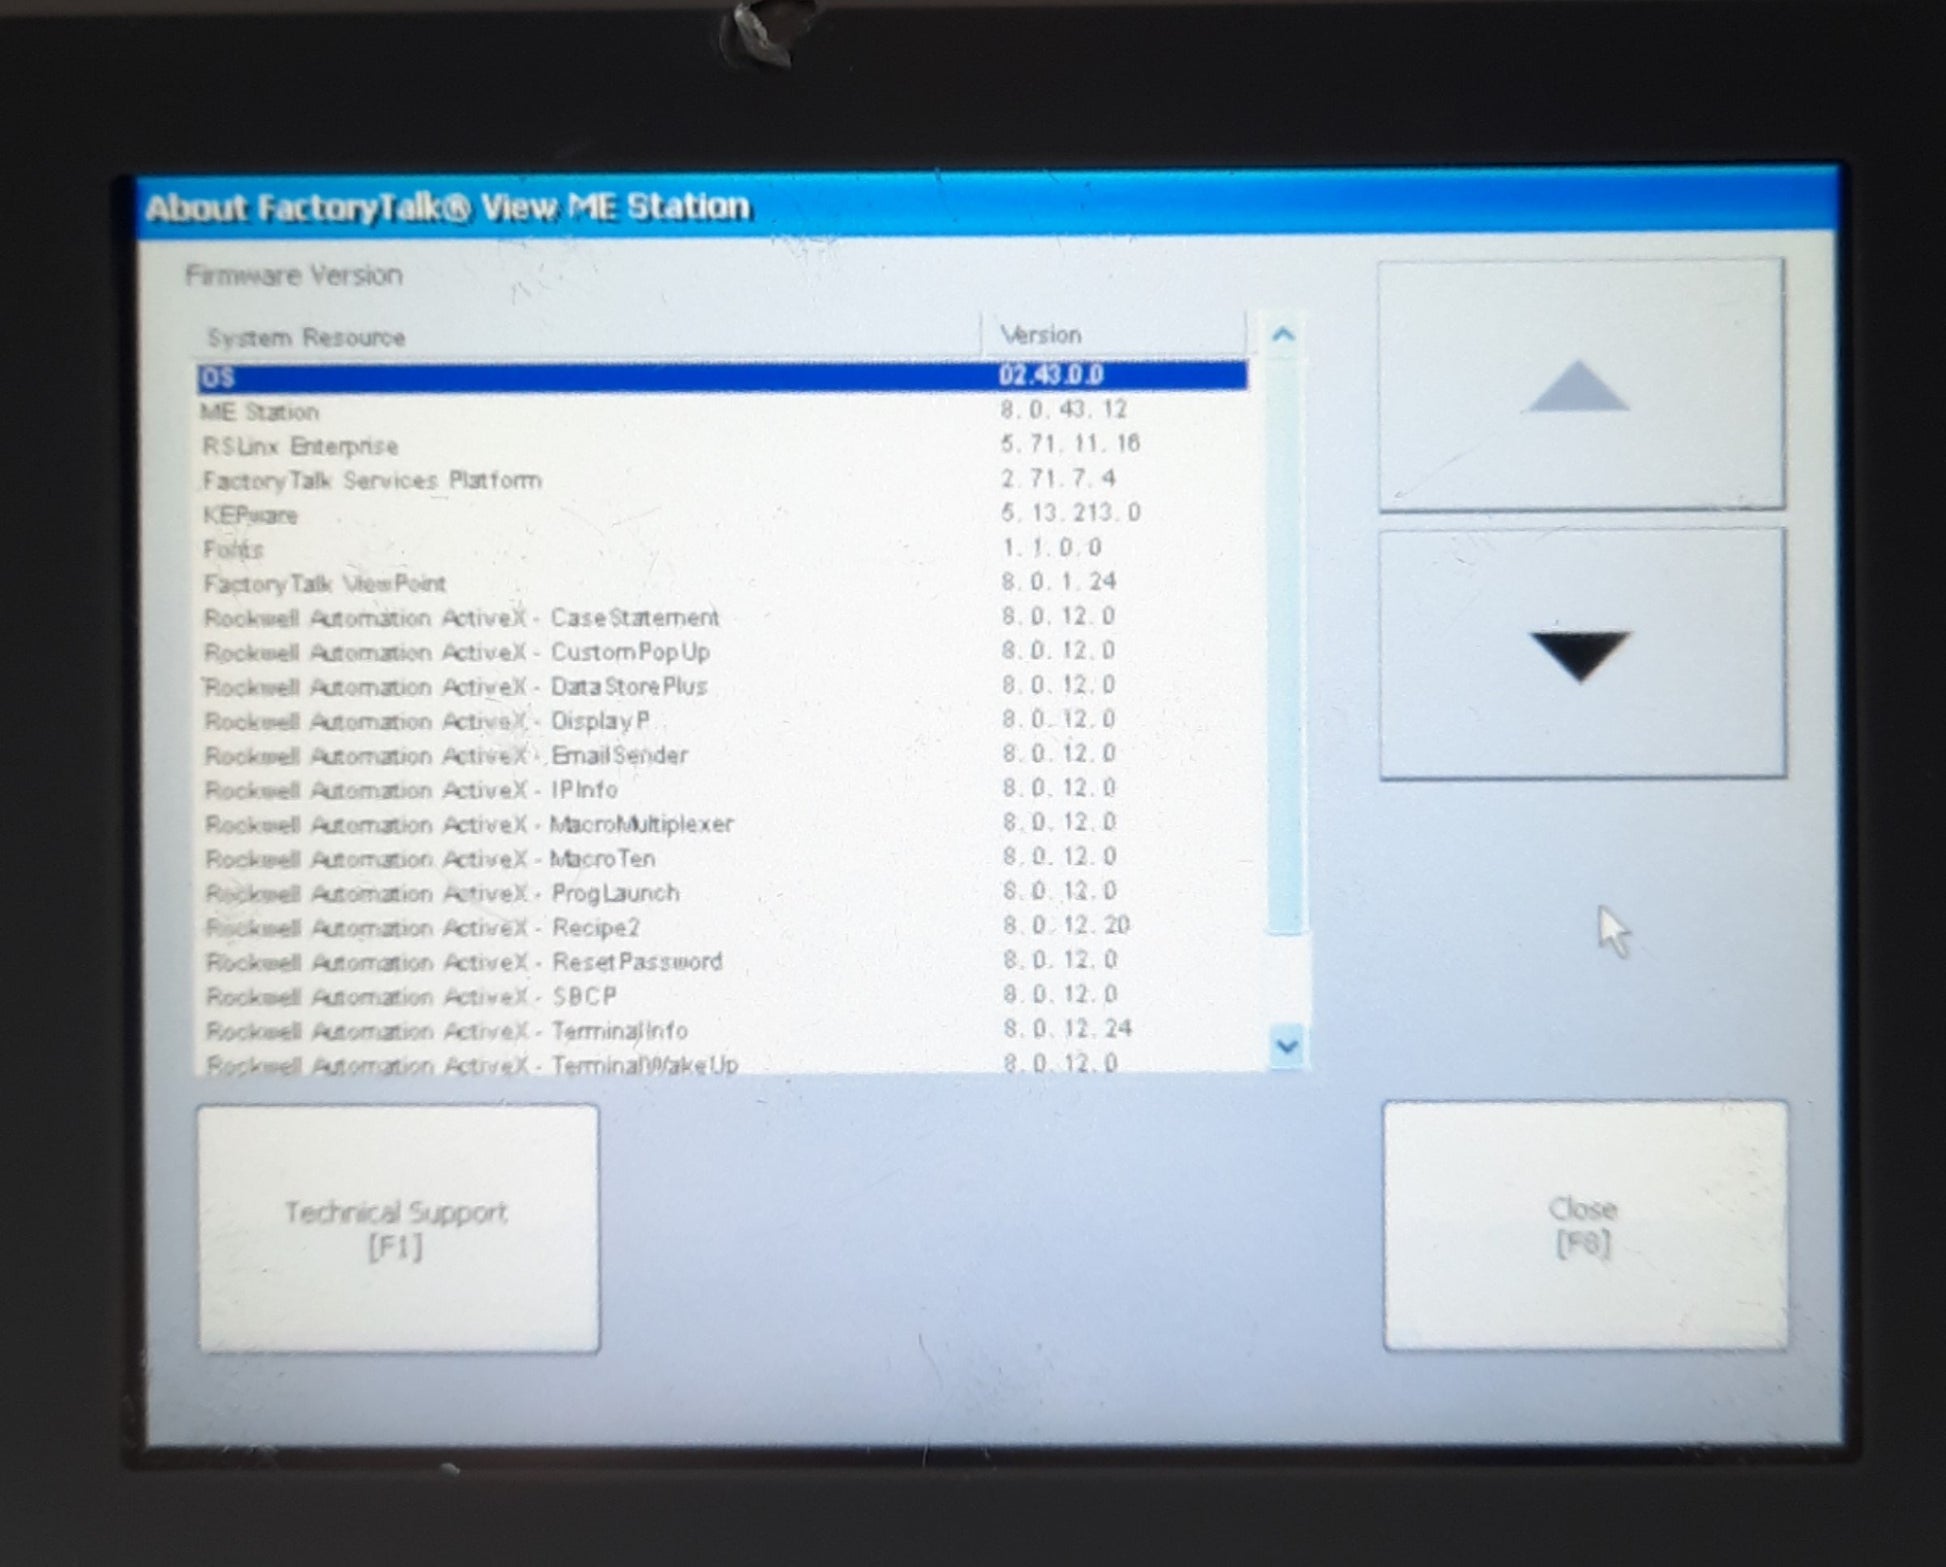1946x1567 pixels.
Task: Select the ActiveX CustomPopUp row
Action: tap(722, 652)
